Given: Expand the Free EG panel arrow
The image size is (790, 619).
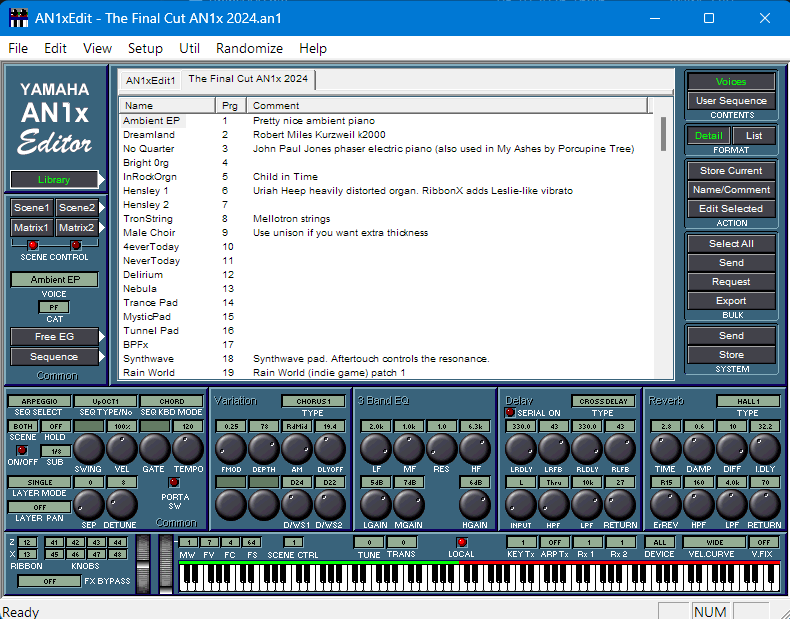Looking at the screenshot, I should [102, 336].
